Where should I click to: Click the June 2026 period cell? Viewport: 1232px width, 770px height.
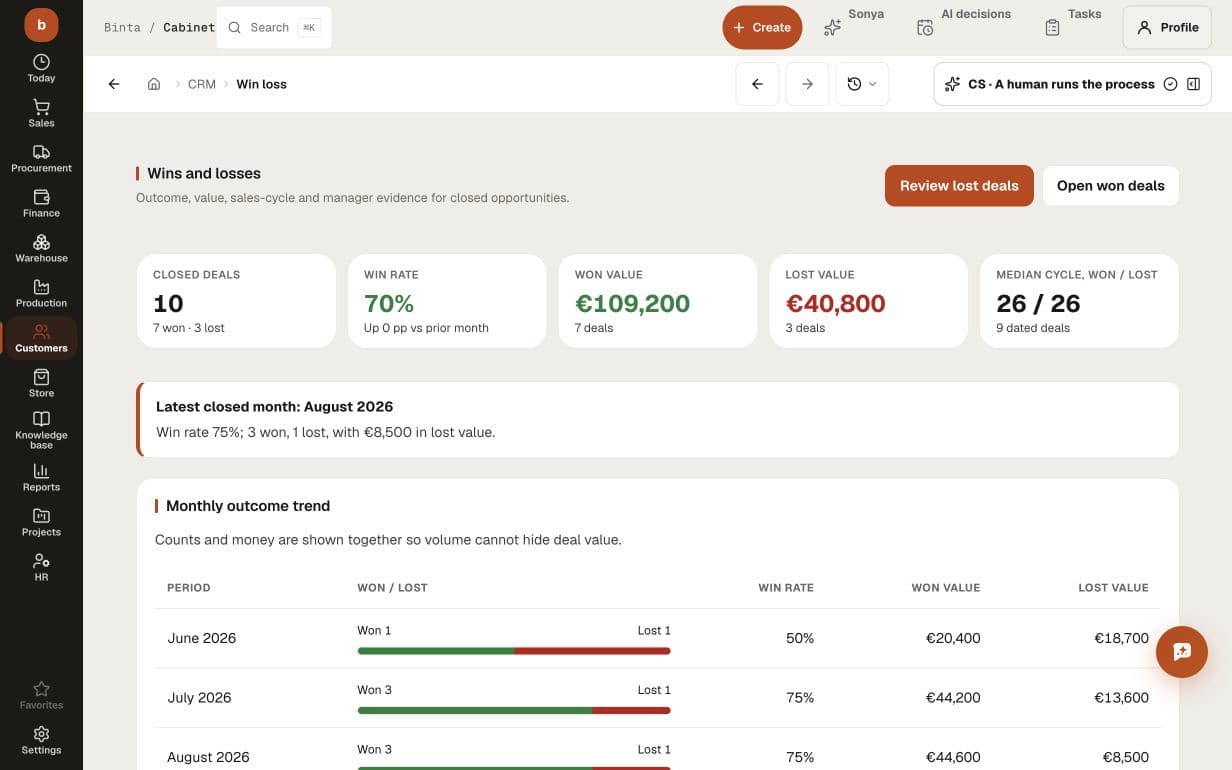(202, 638)
